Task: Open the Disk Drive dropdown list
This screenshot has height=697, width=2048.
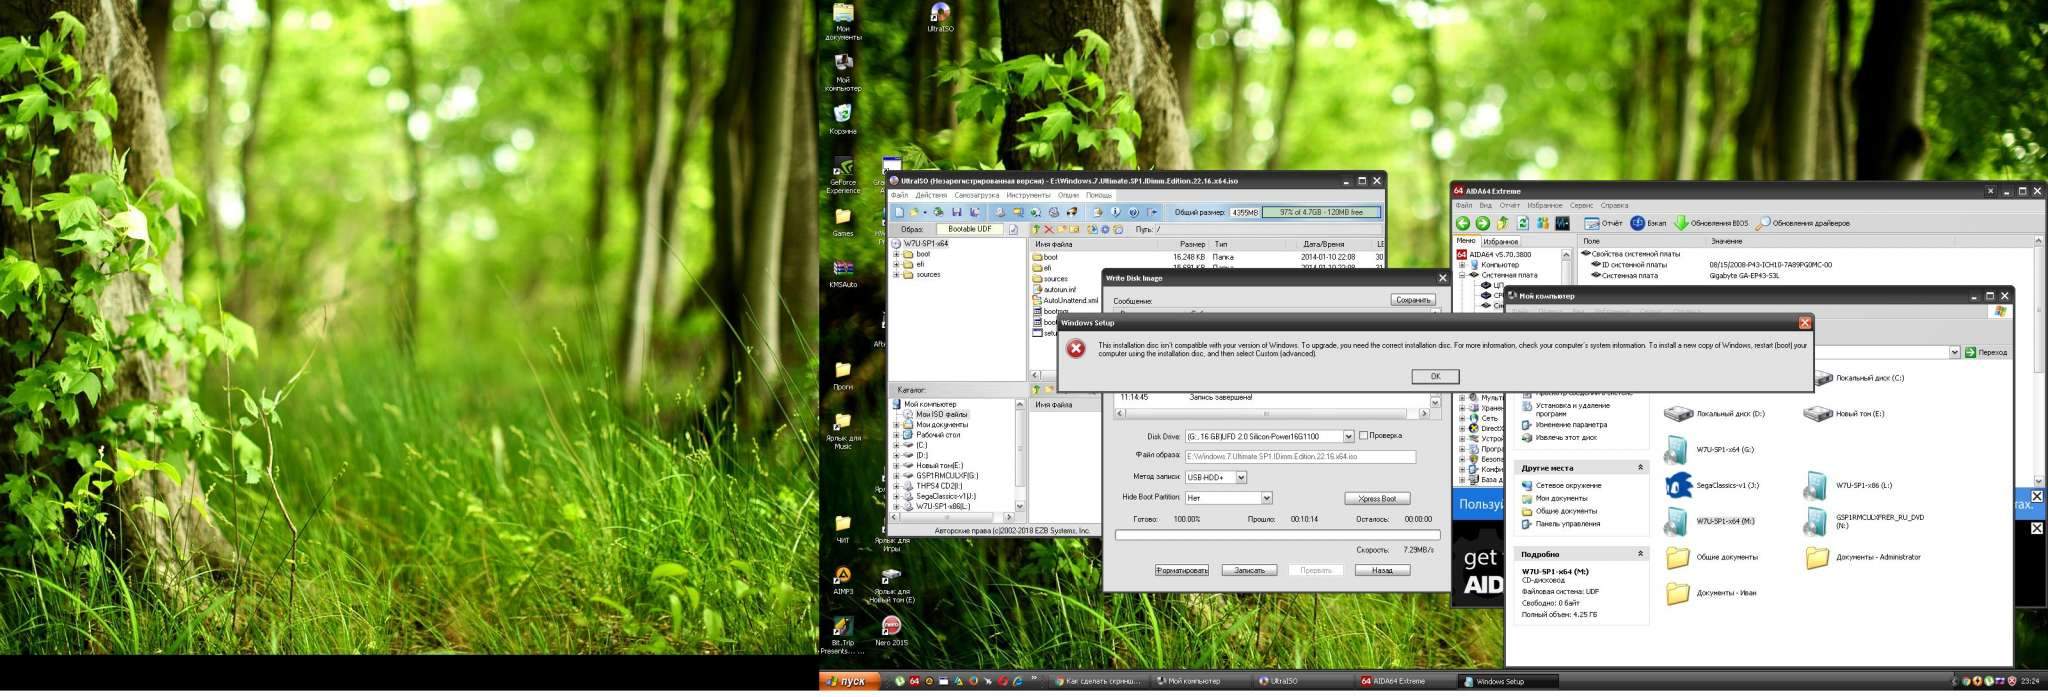Action: (x=1348, y=436)
